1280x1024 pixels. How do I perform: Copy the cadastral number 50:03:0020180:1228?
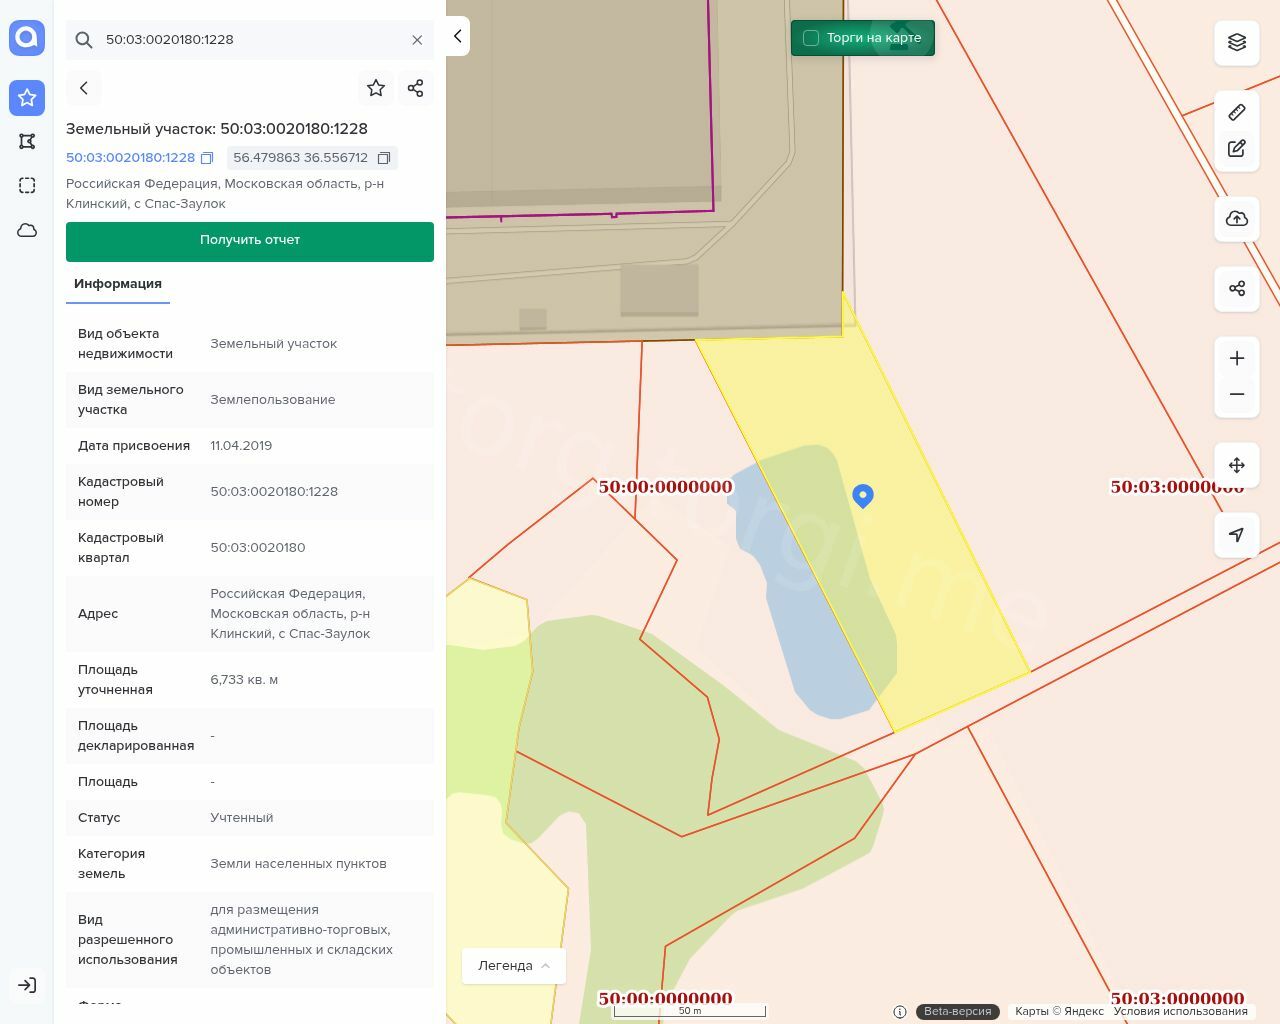point(207,158)
